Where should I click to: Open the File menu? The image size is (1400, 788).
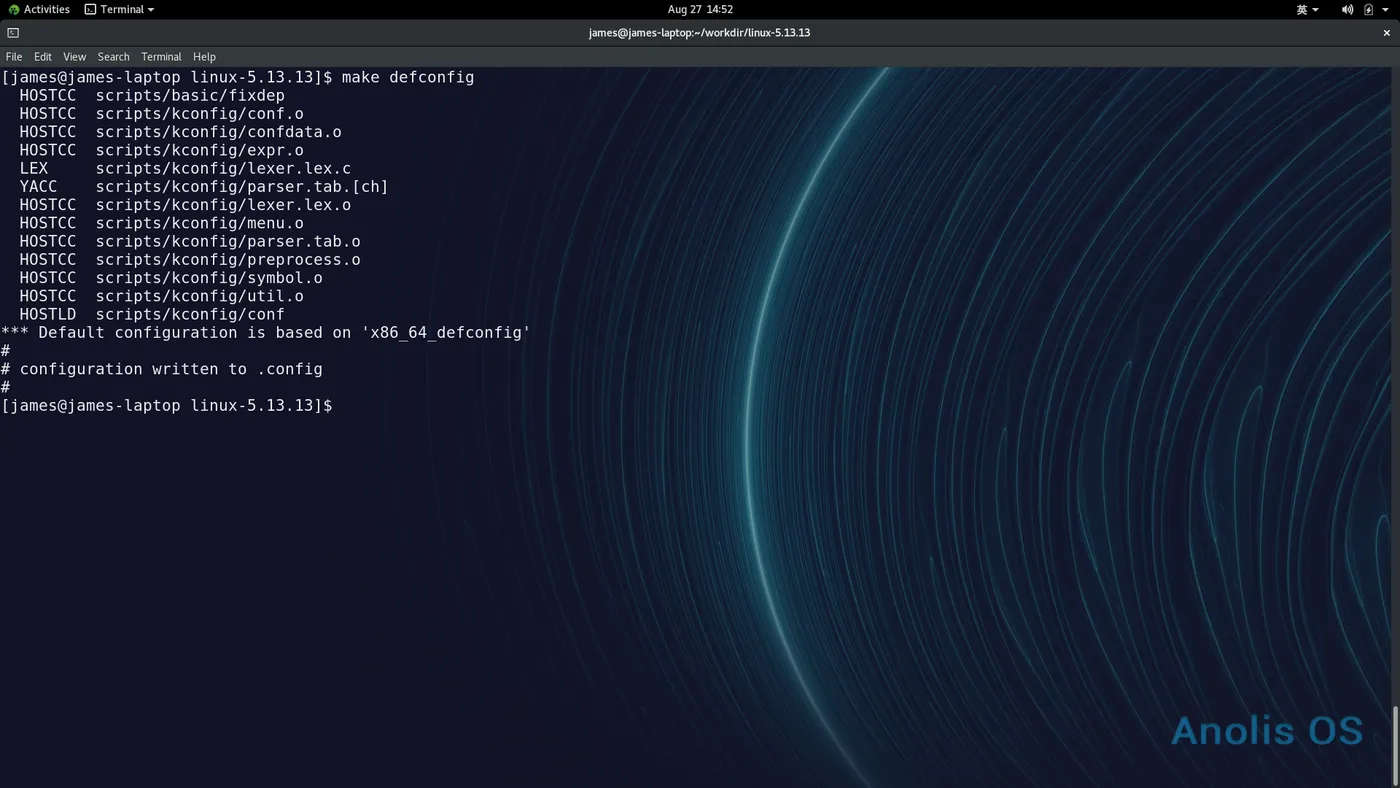click(14, 57)
